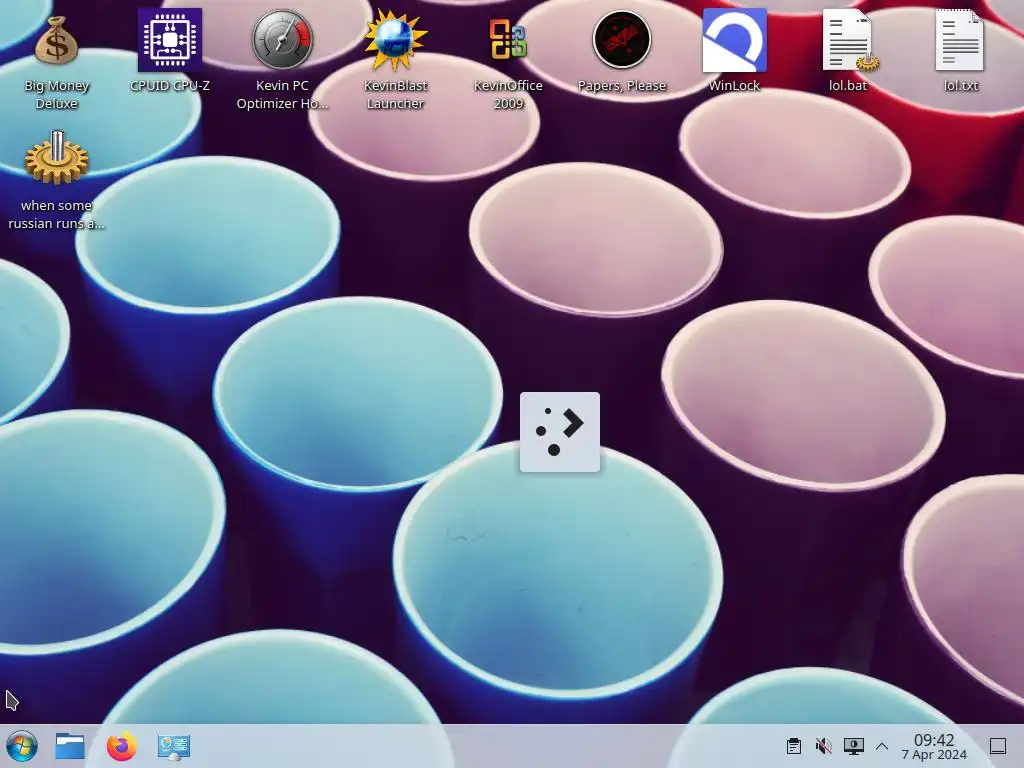Open the Big Money Deluxe desktop icon
1024x768 pixels.
(56, 40)
